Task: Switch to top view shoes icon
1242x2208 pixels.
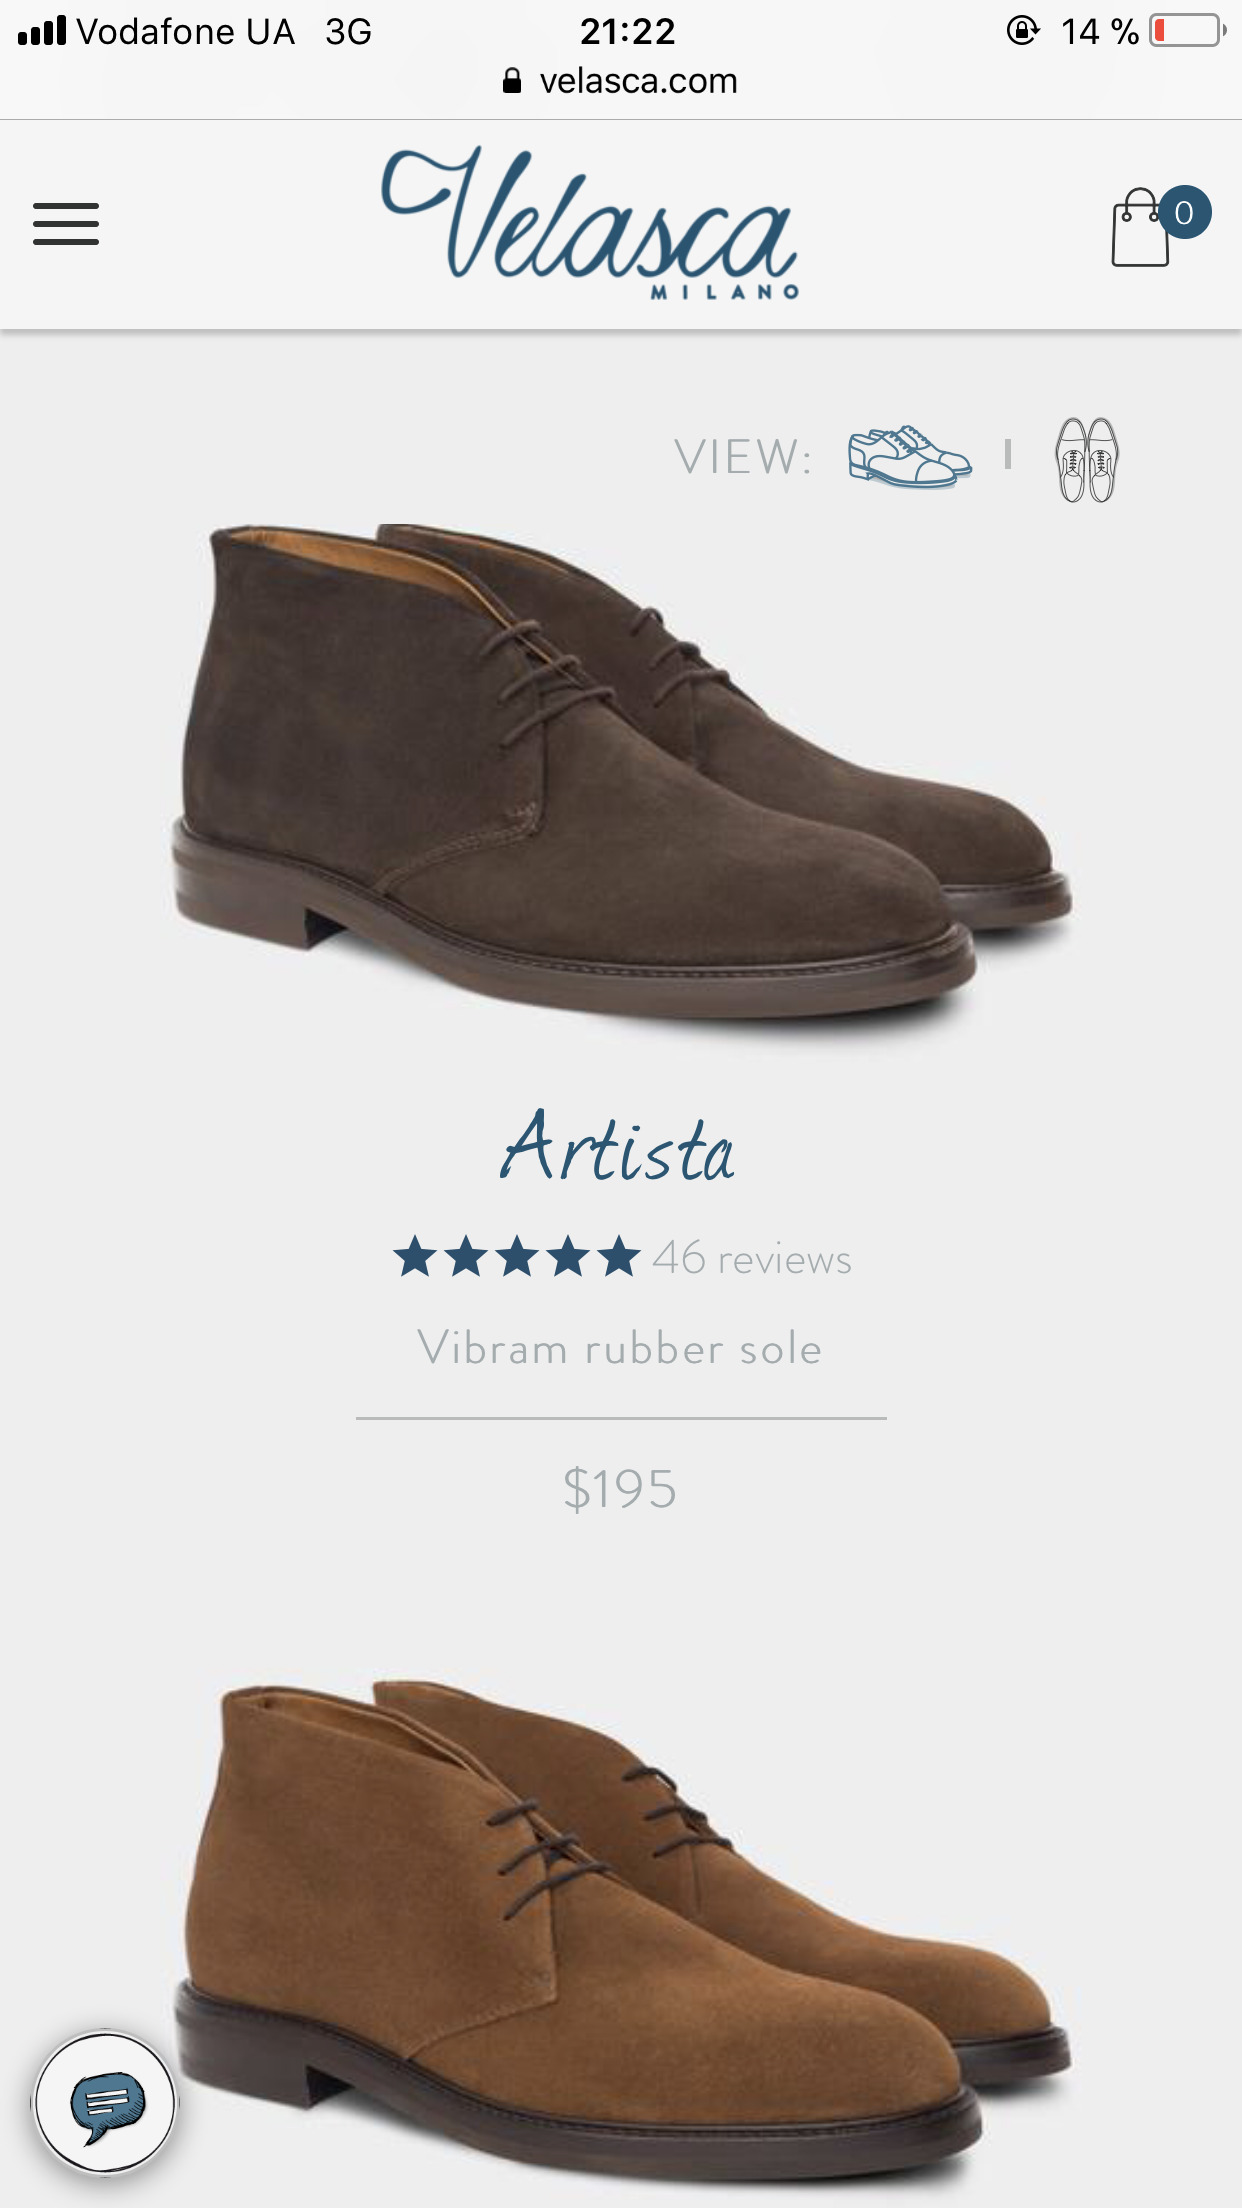Action: (x=1087, y=459)
